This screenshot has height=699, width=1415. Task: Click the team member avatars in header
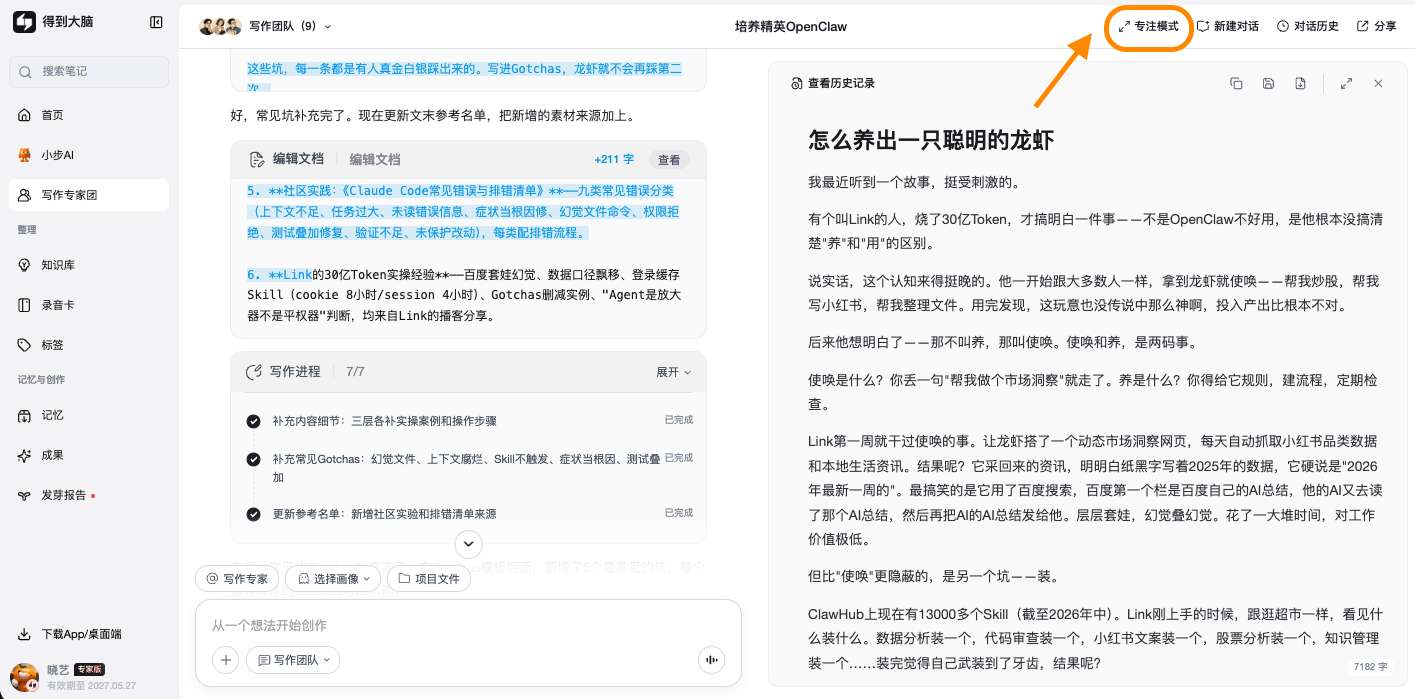coord(220,26)
